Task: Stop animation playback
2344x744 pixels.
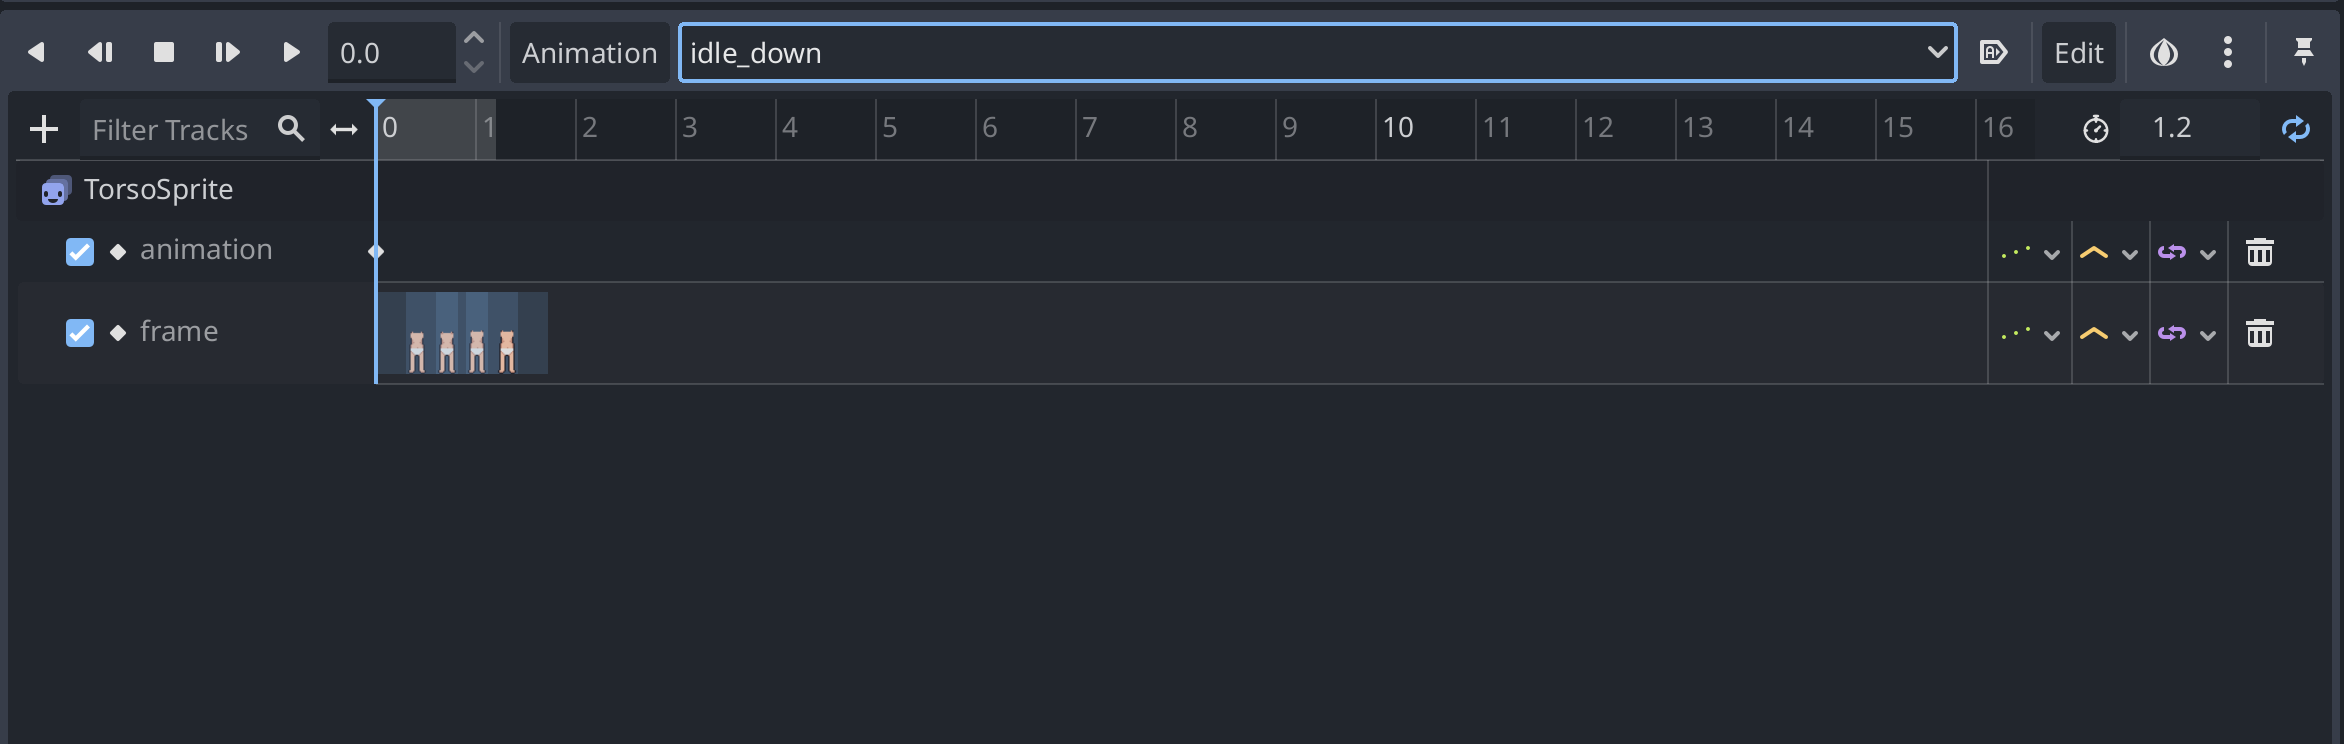Action: [164, 52]
